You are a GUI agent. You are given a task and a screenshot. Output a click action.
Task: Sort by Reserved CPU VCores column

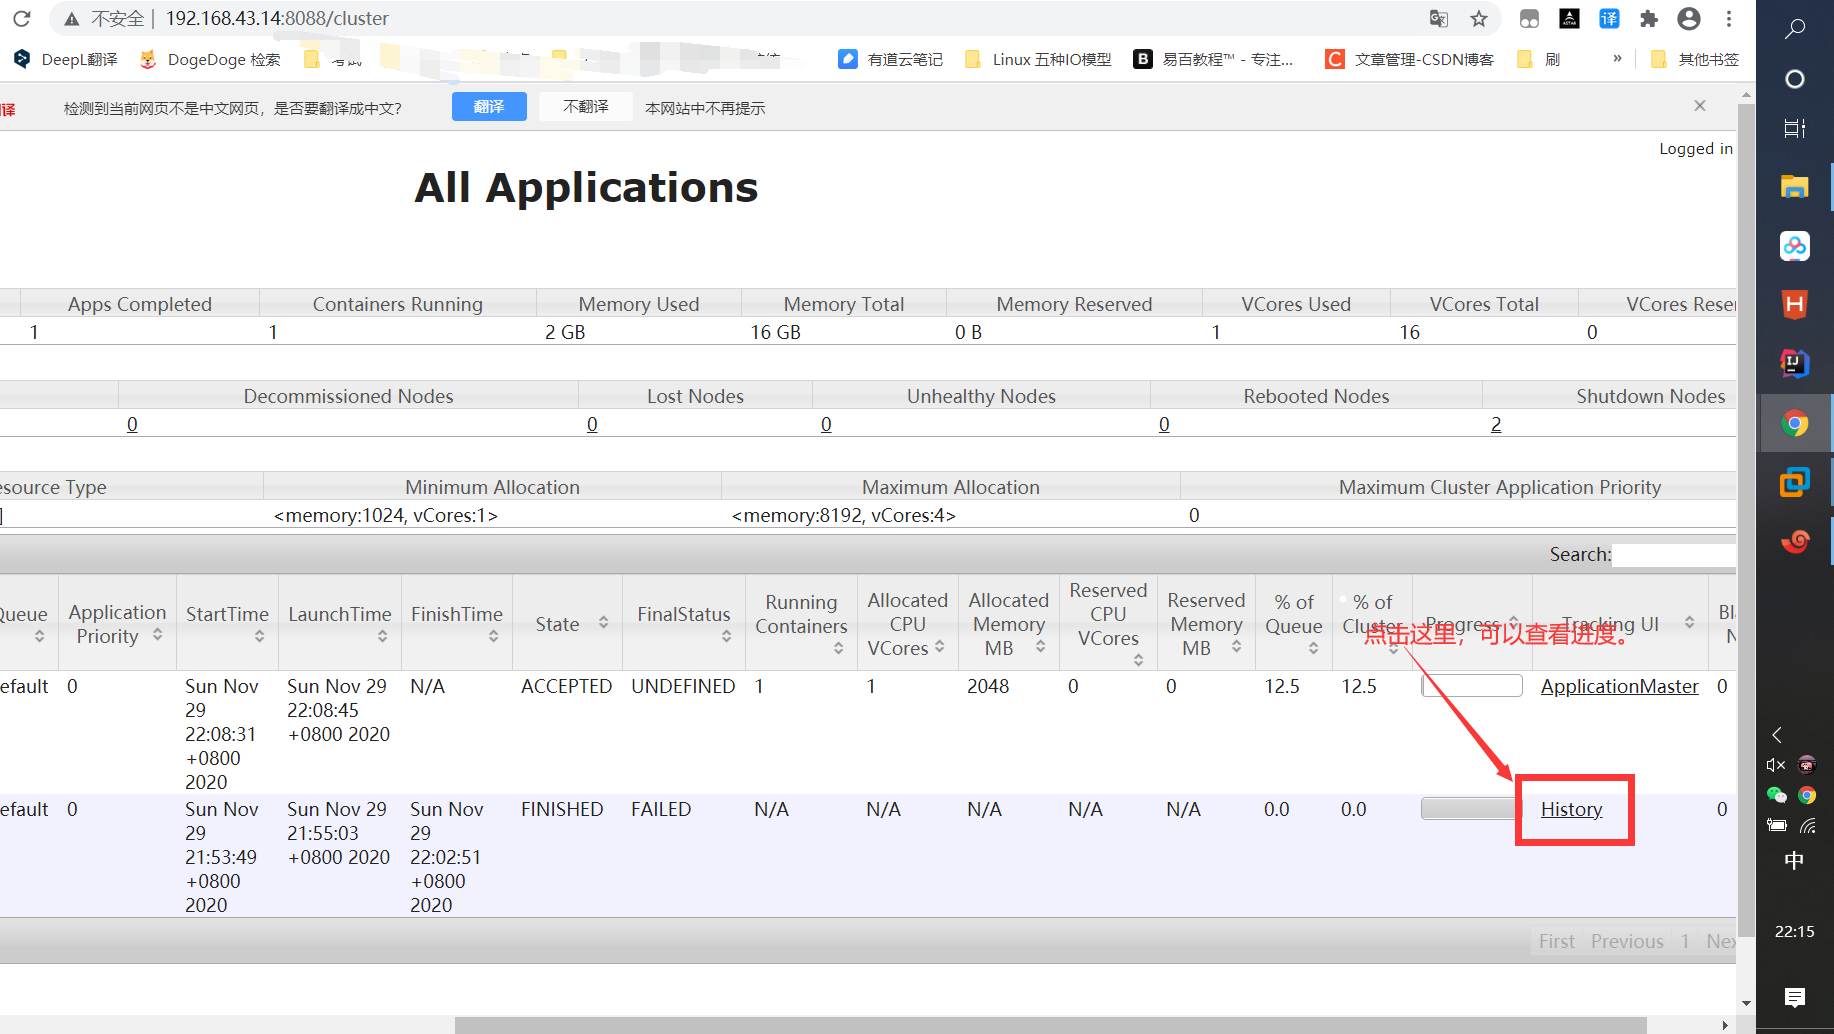(x=1108, y=624)
